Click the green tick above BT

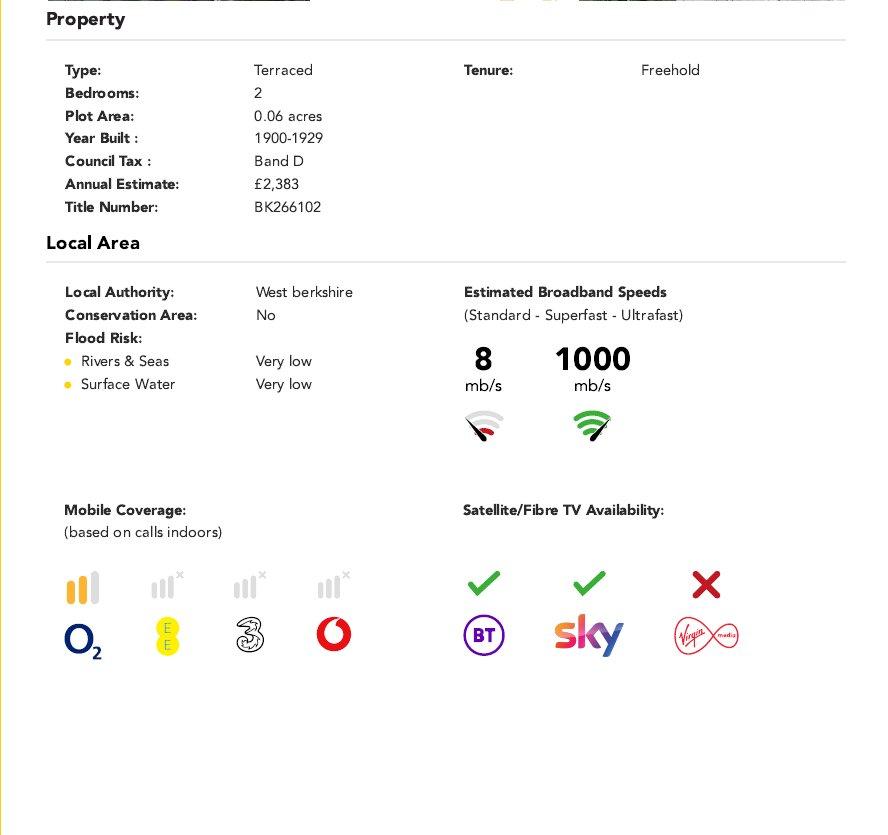pyautogui.click(x=484, y=583)
